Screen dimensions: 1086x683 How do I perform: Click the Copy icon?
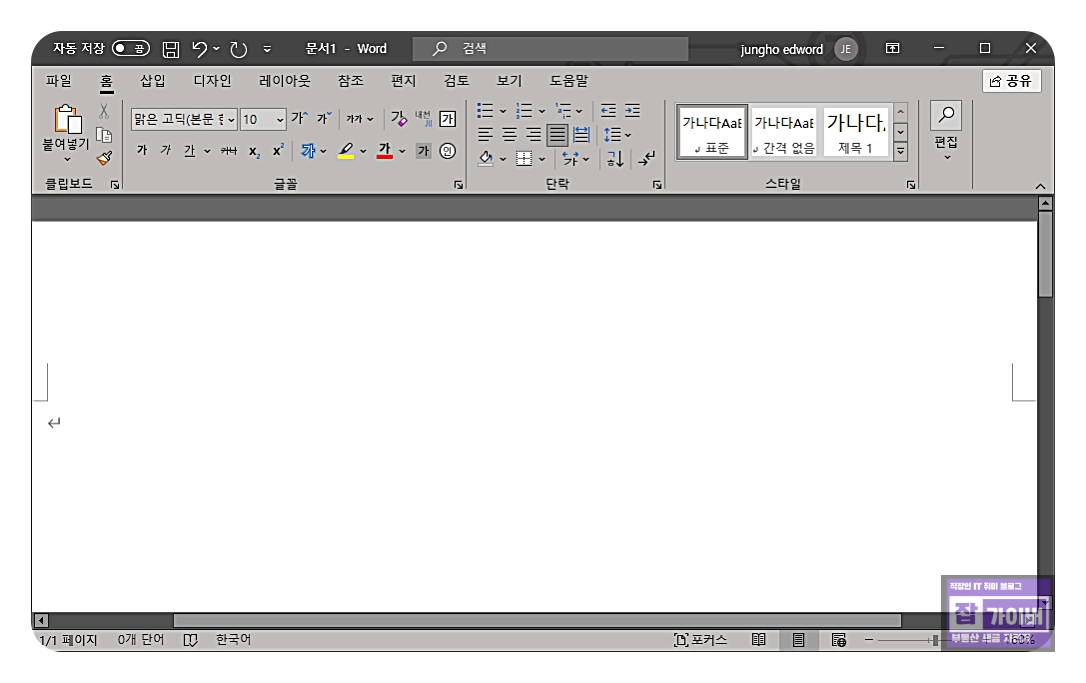tap(104, 134)
